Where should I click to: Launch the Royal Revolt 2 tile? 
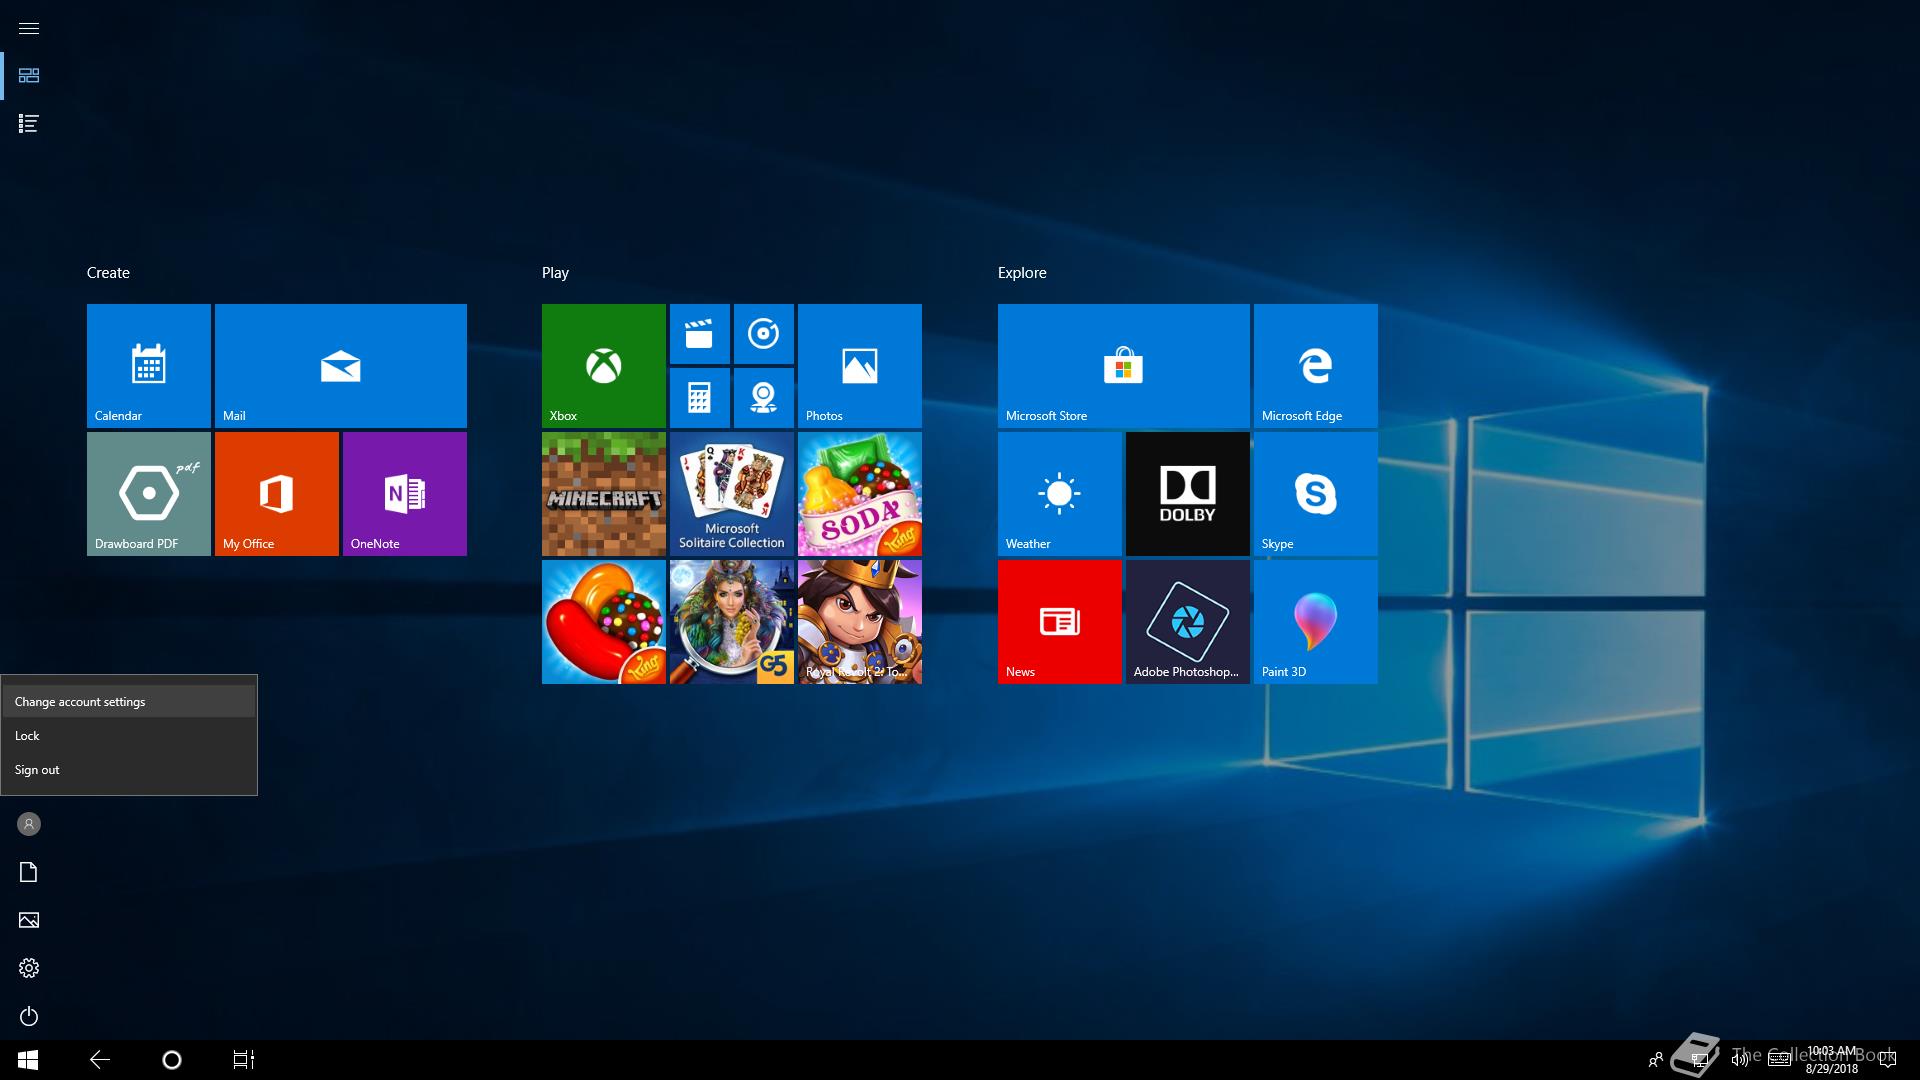(x=860, y=622)
